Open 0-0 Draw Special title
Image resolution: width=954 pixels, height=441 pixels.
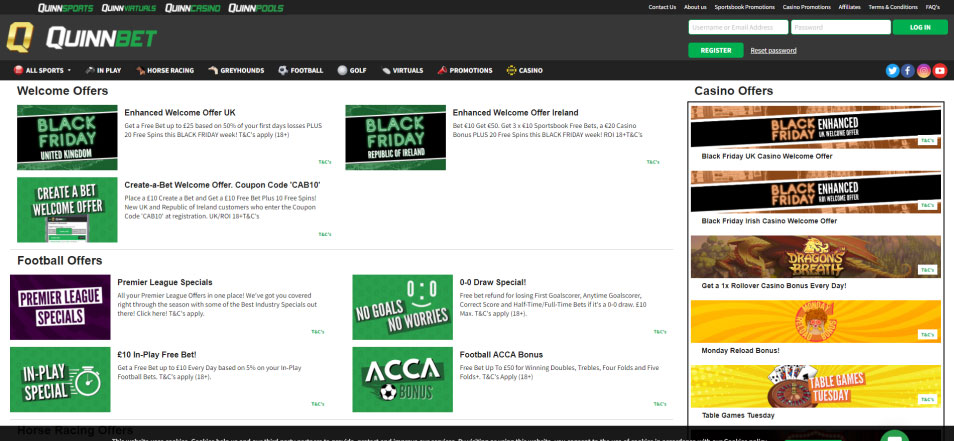[493, 282]
